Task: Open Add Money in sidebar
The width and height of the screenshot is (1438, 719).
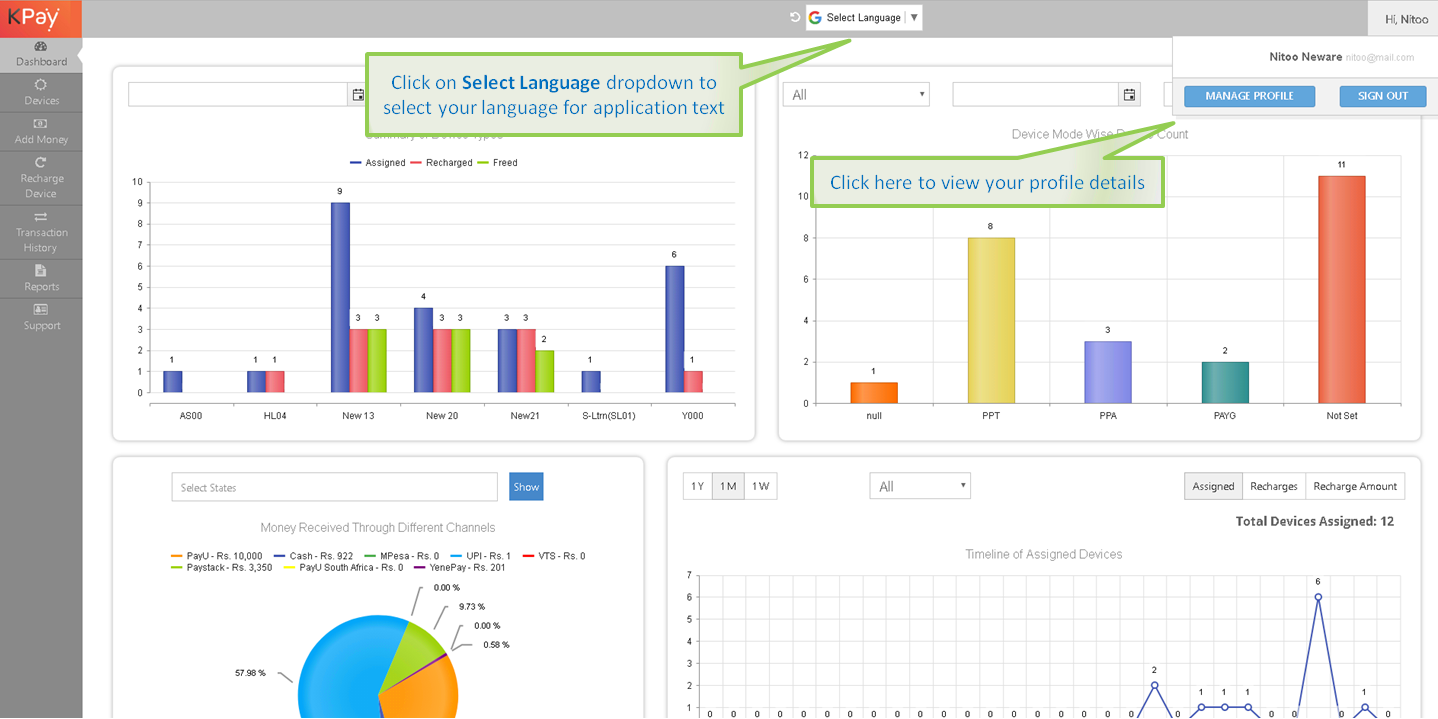Action: pyautogui.click(x=41, y=131)
